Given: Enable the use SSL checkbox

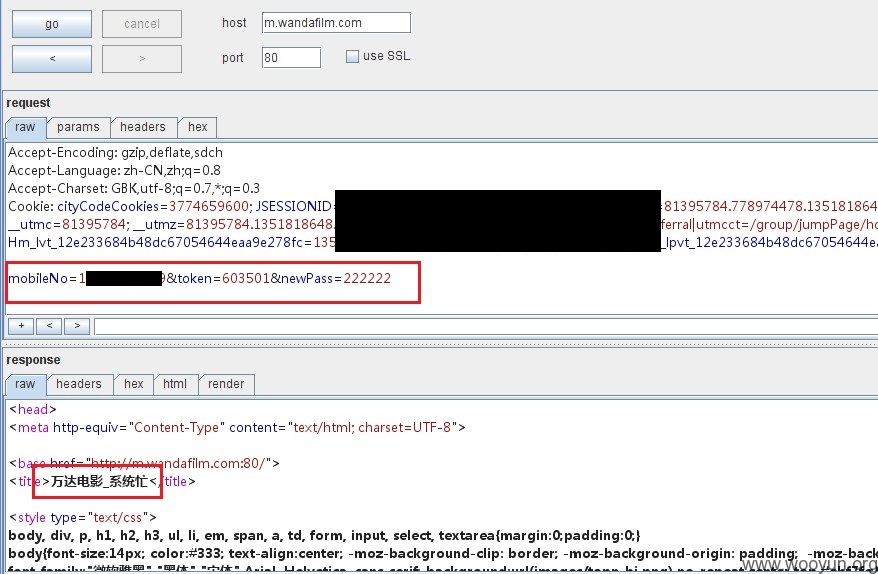Looking at the screenshot, I should click(352, 57).
